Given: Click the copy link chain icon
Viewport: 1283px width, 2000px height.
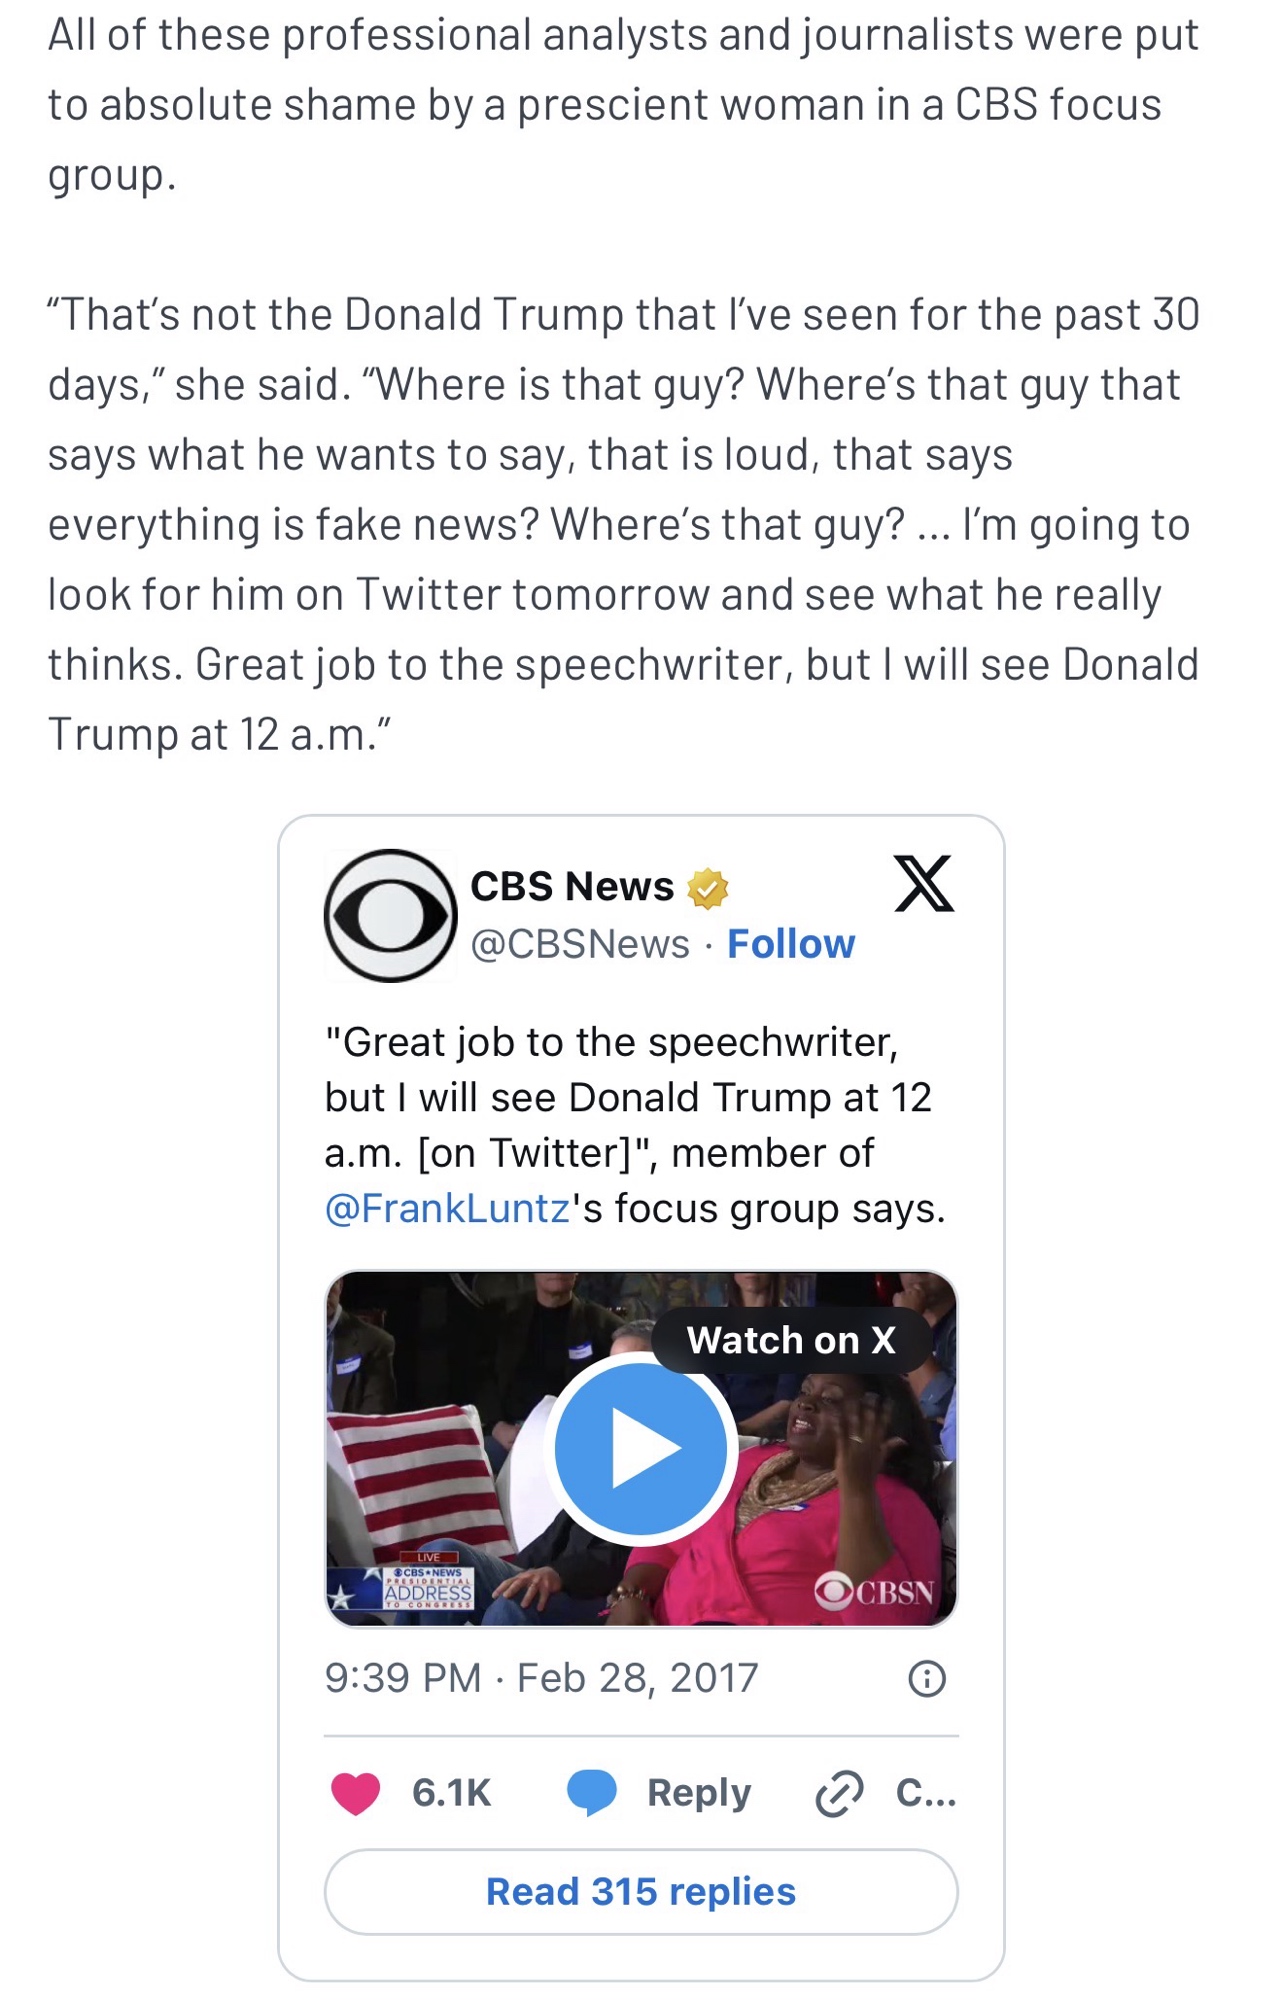Looking at the screenshot, I should click(x=839, y=1793).
